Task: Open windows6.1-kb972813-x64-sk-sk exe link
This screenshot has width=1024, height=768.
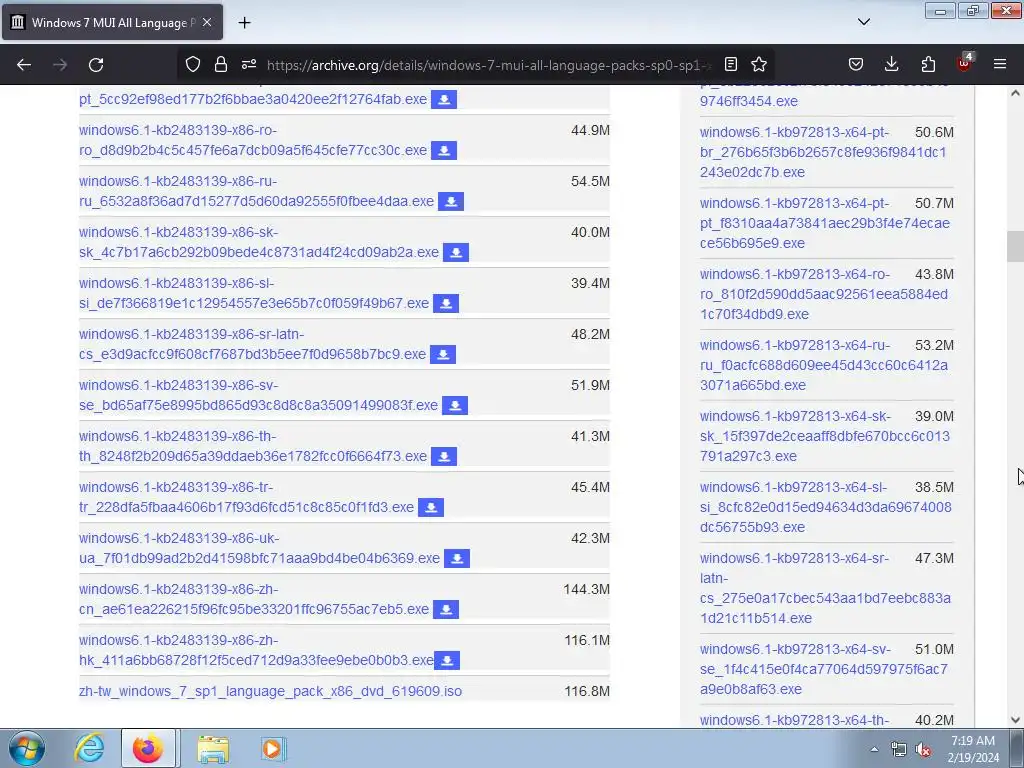Action: tap(824, 436)
